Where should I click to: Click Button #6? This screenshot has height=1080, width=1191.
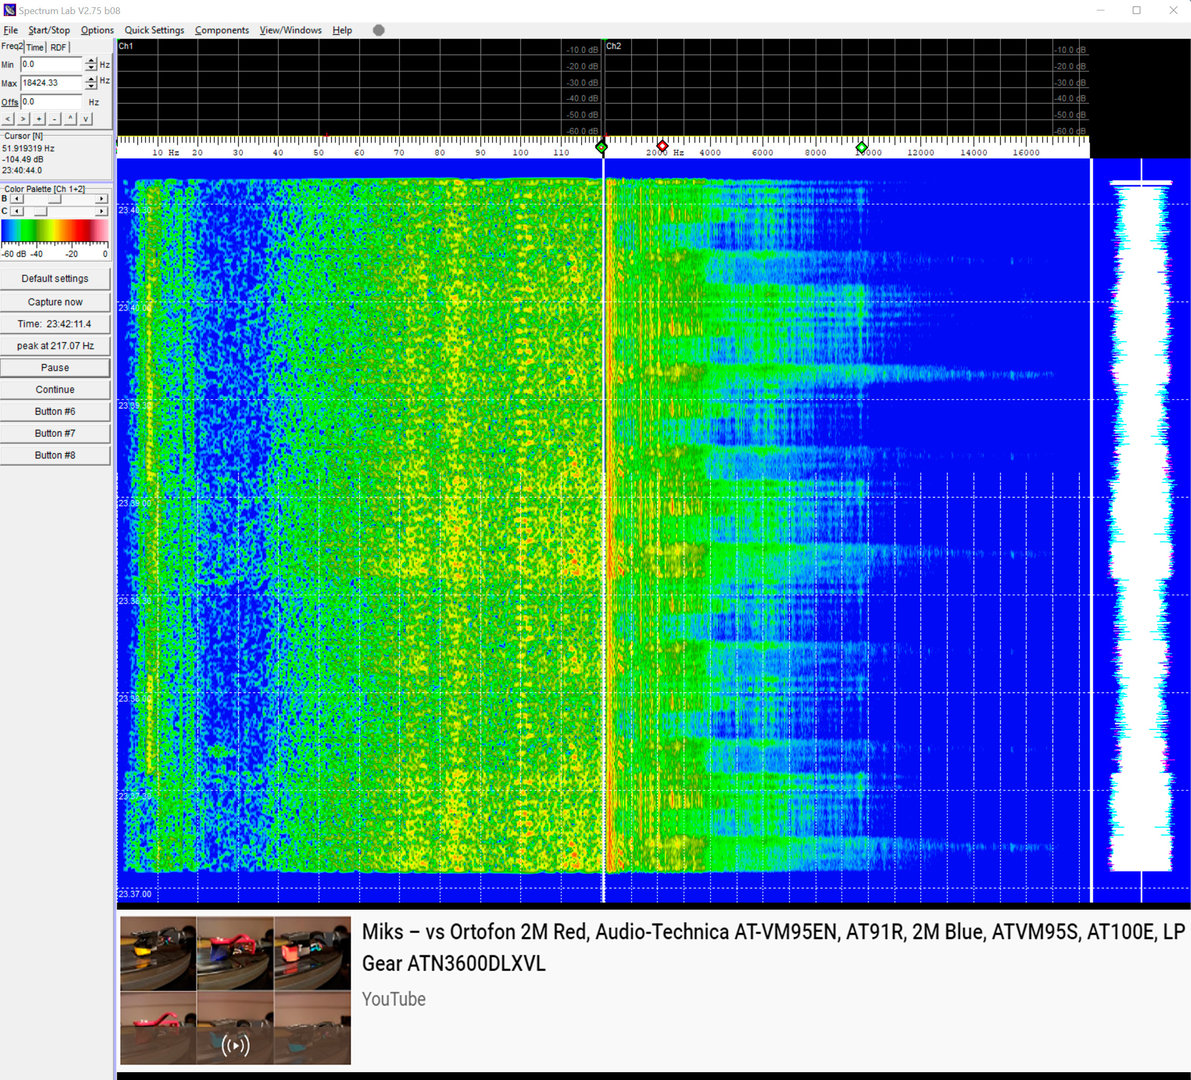coord(55,411)
